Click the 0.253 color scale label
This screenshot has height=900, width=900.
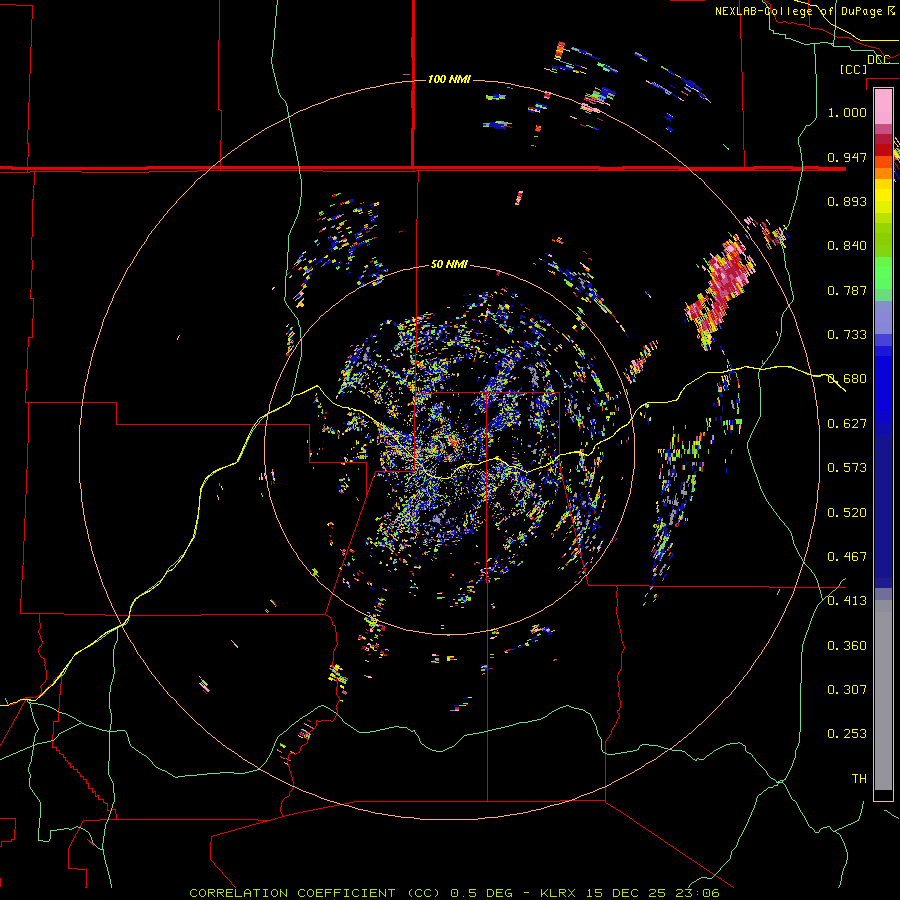(847, 734)
